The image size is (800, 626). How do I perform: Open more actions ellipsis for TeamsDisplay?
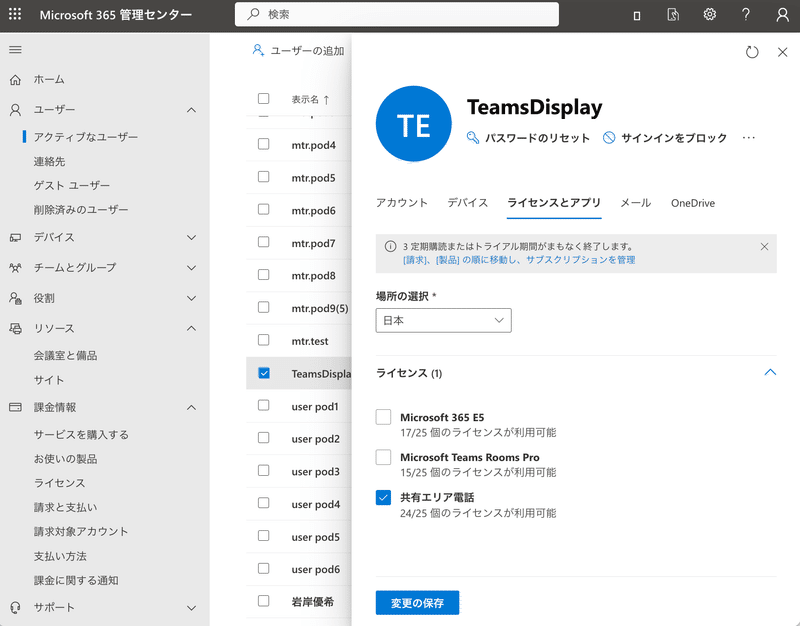point(748,138)
